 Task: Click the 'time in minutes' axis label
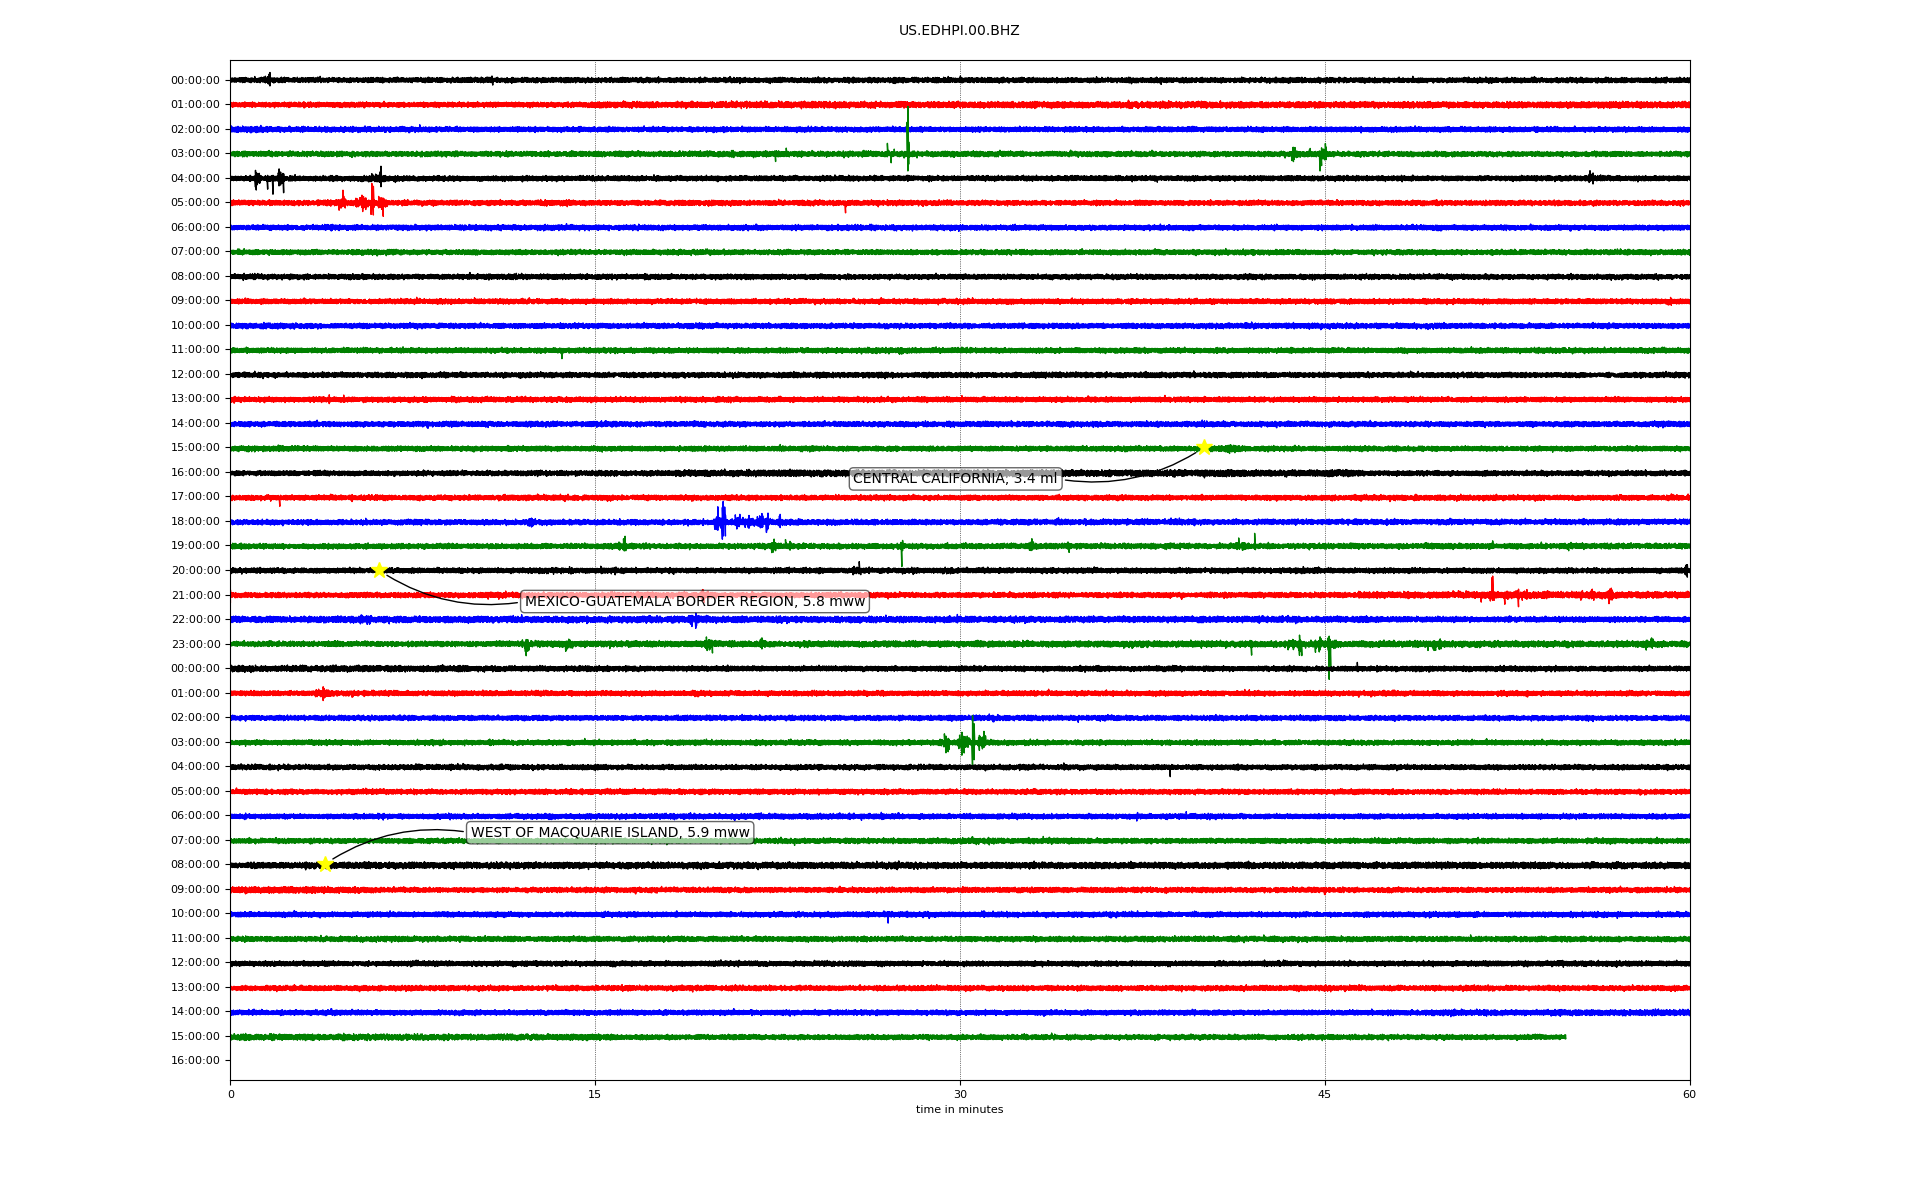point(958,1110)
